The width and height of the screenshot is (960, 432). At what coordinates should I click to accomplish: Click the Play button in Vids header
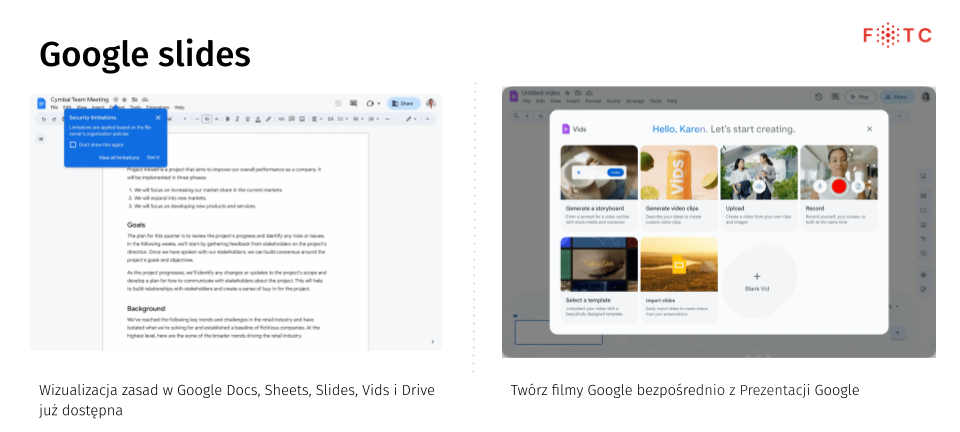pos(860,97)
